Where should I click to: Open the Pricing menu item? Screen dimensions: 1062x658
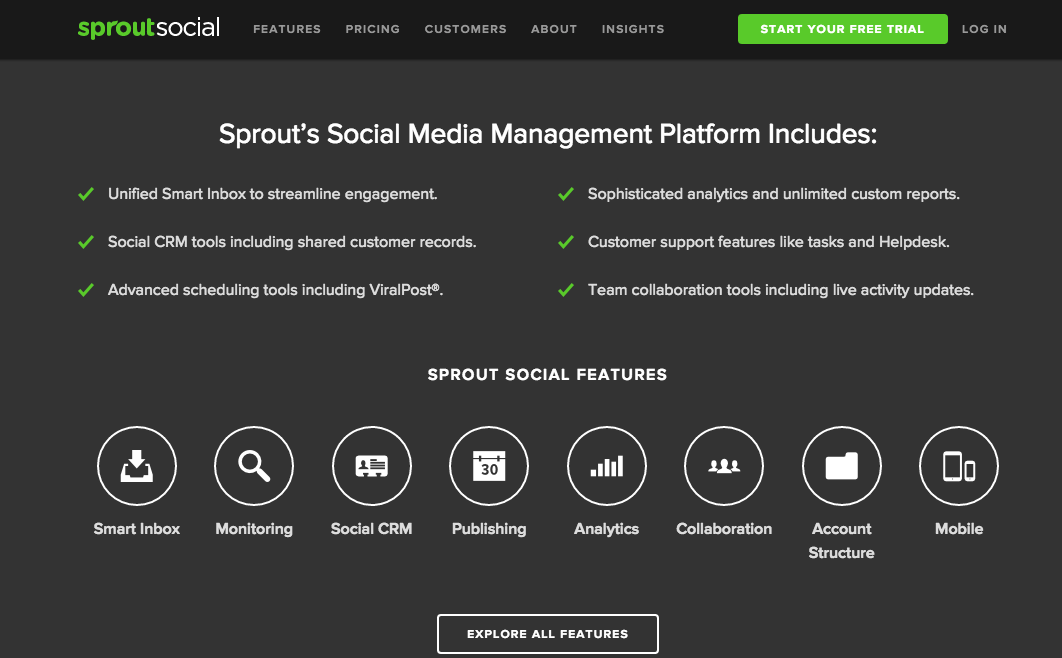tap(372, 29)
